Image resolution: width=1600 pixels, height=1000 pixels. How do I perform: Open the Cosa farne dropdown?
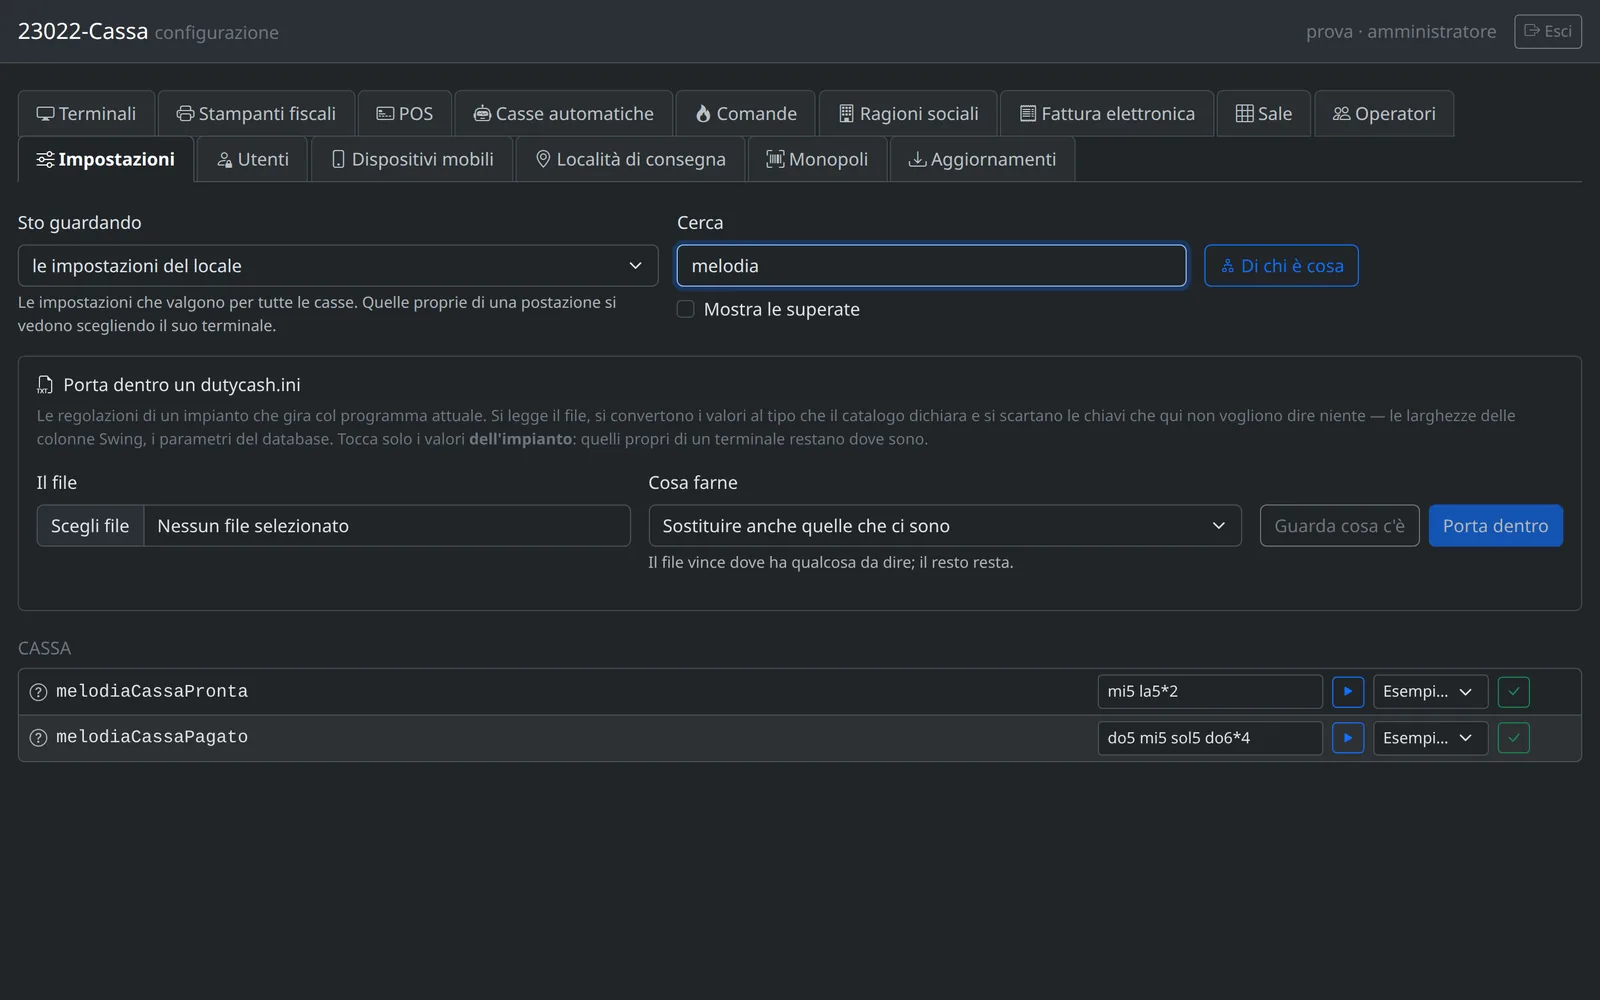coord(945,526)
